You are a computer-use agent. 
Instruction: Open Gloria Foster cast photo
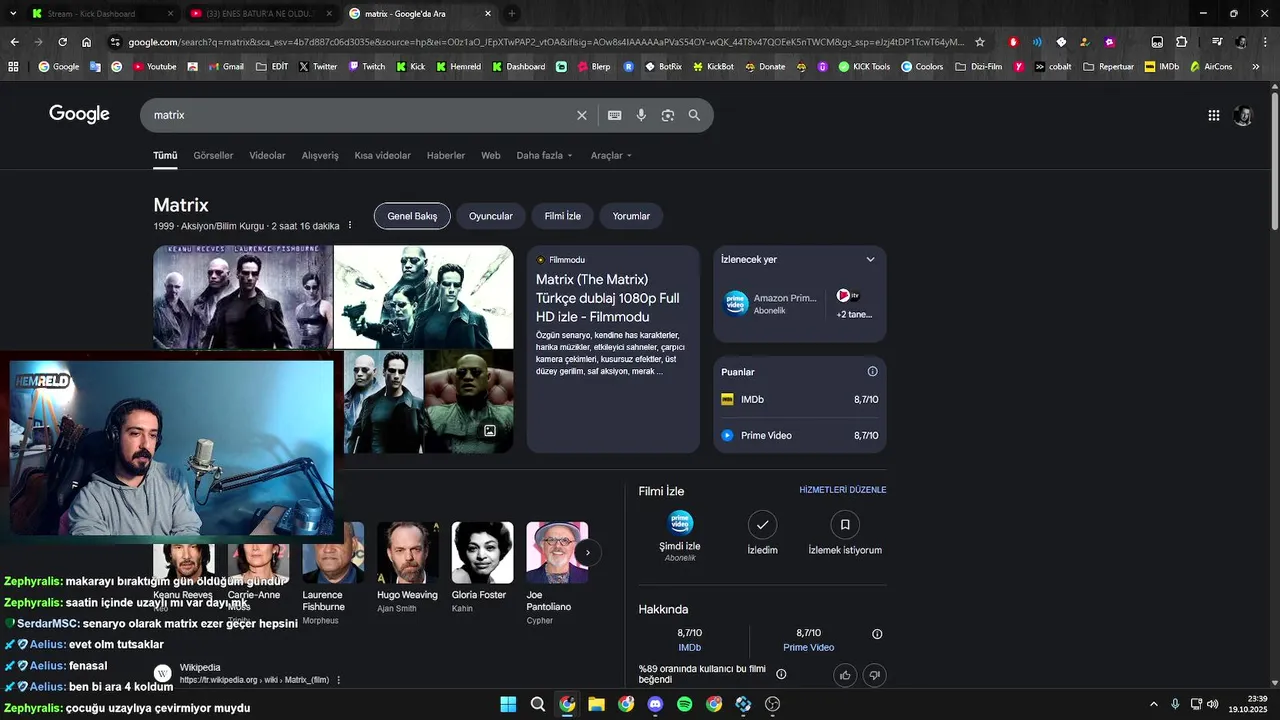tap(483, 552)
